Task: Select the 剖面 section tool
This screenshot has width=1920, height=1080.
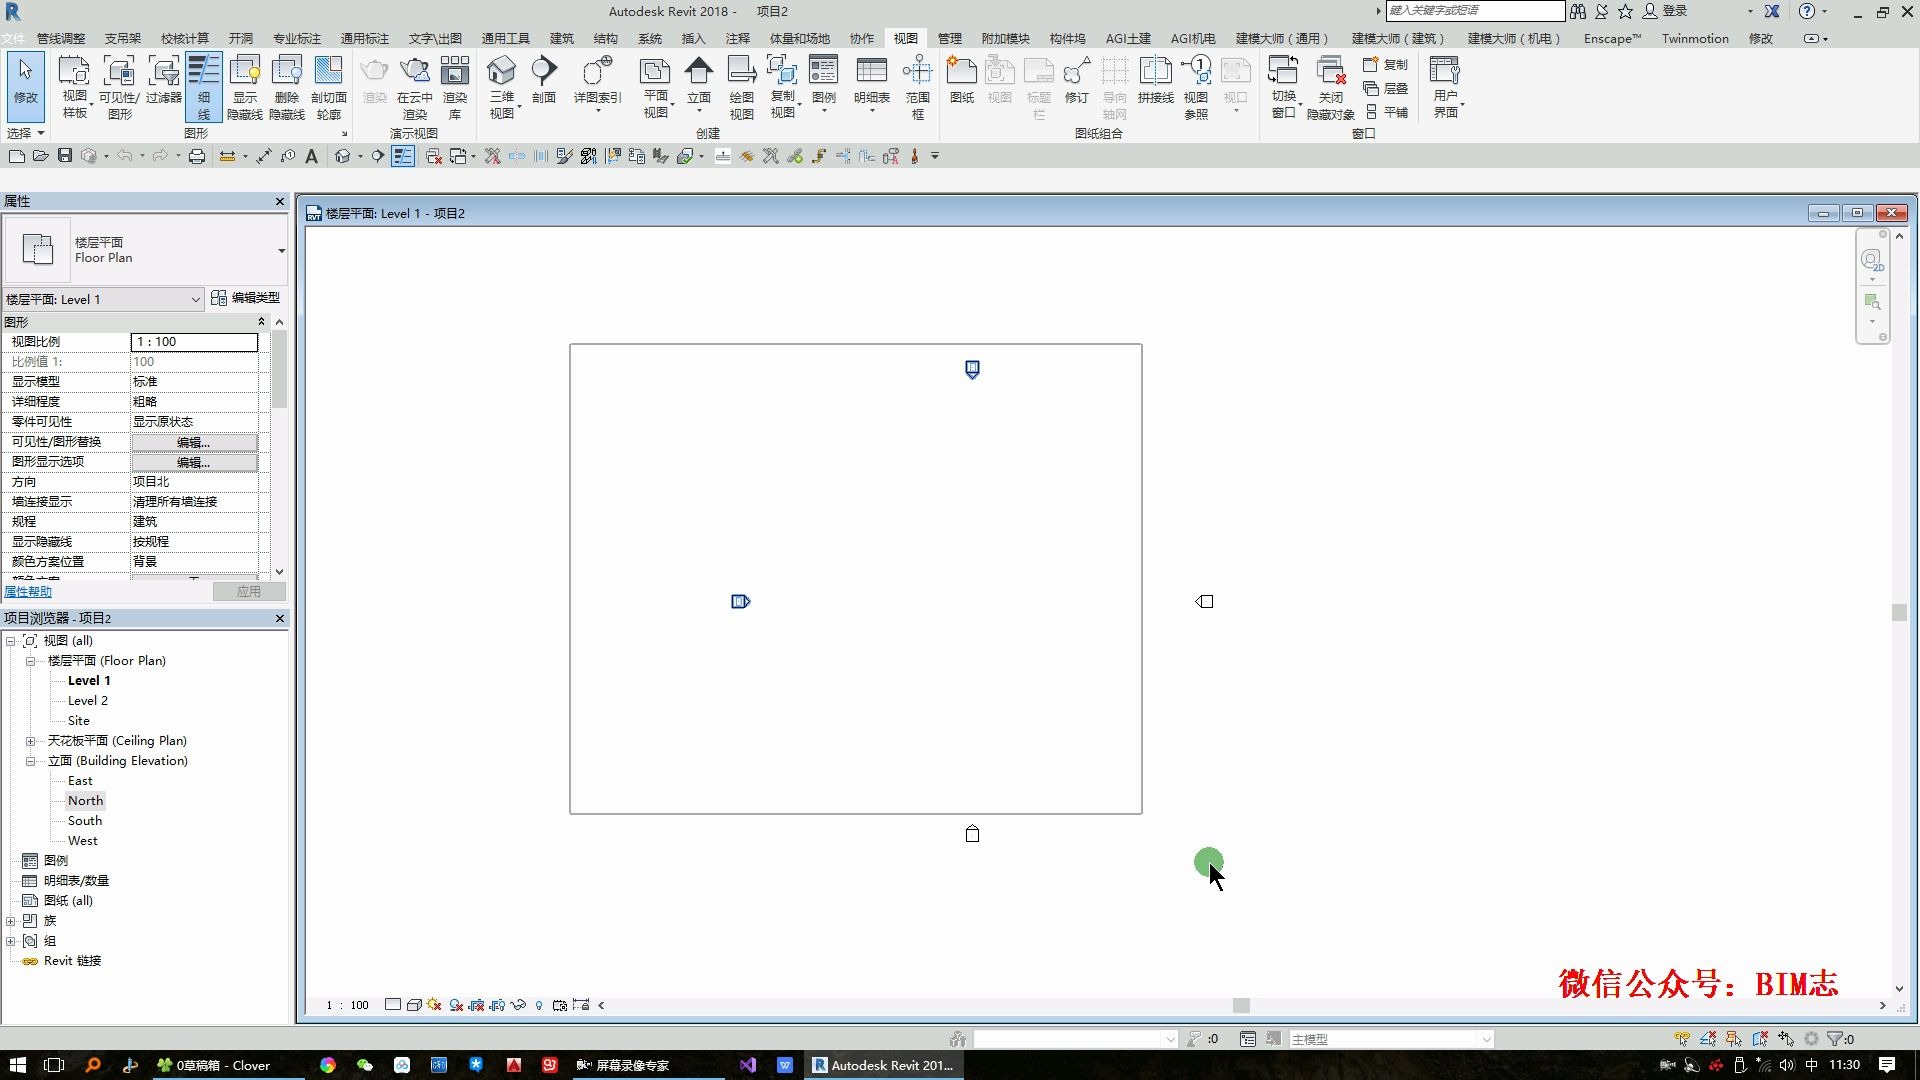Action: tap(543, 72)
